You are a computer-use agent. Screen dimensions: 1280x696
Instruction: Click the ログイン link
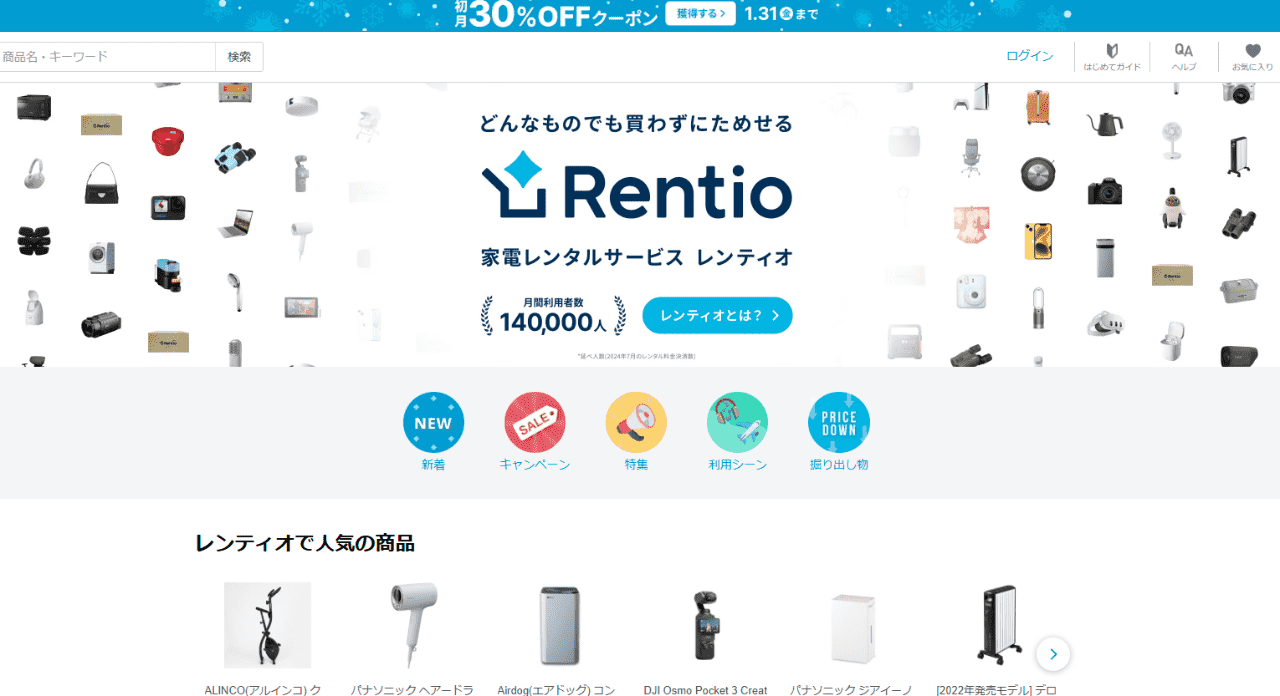click(x=1030, y=56)
